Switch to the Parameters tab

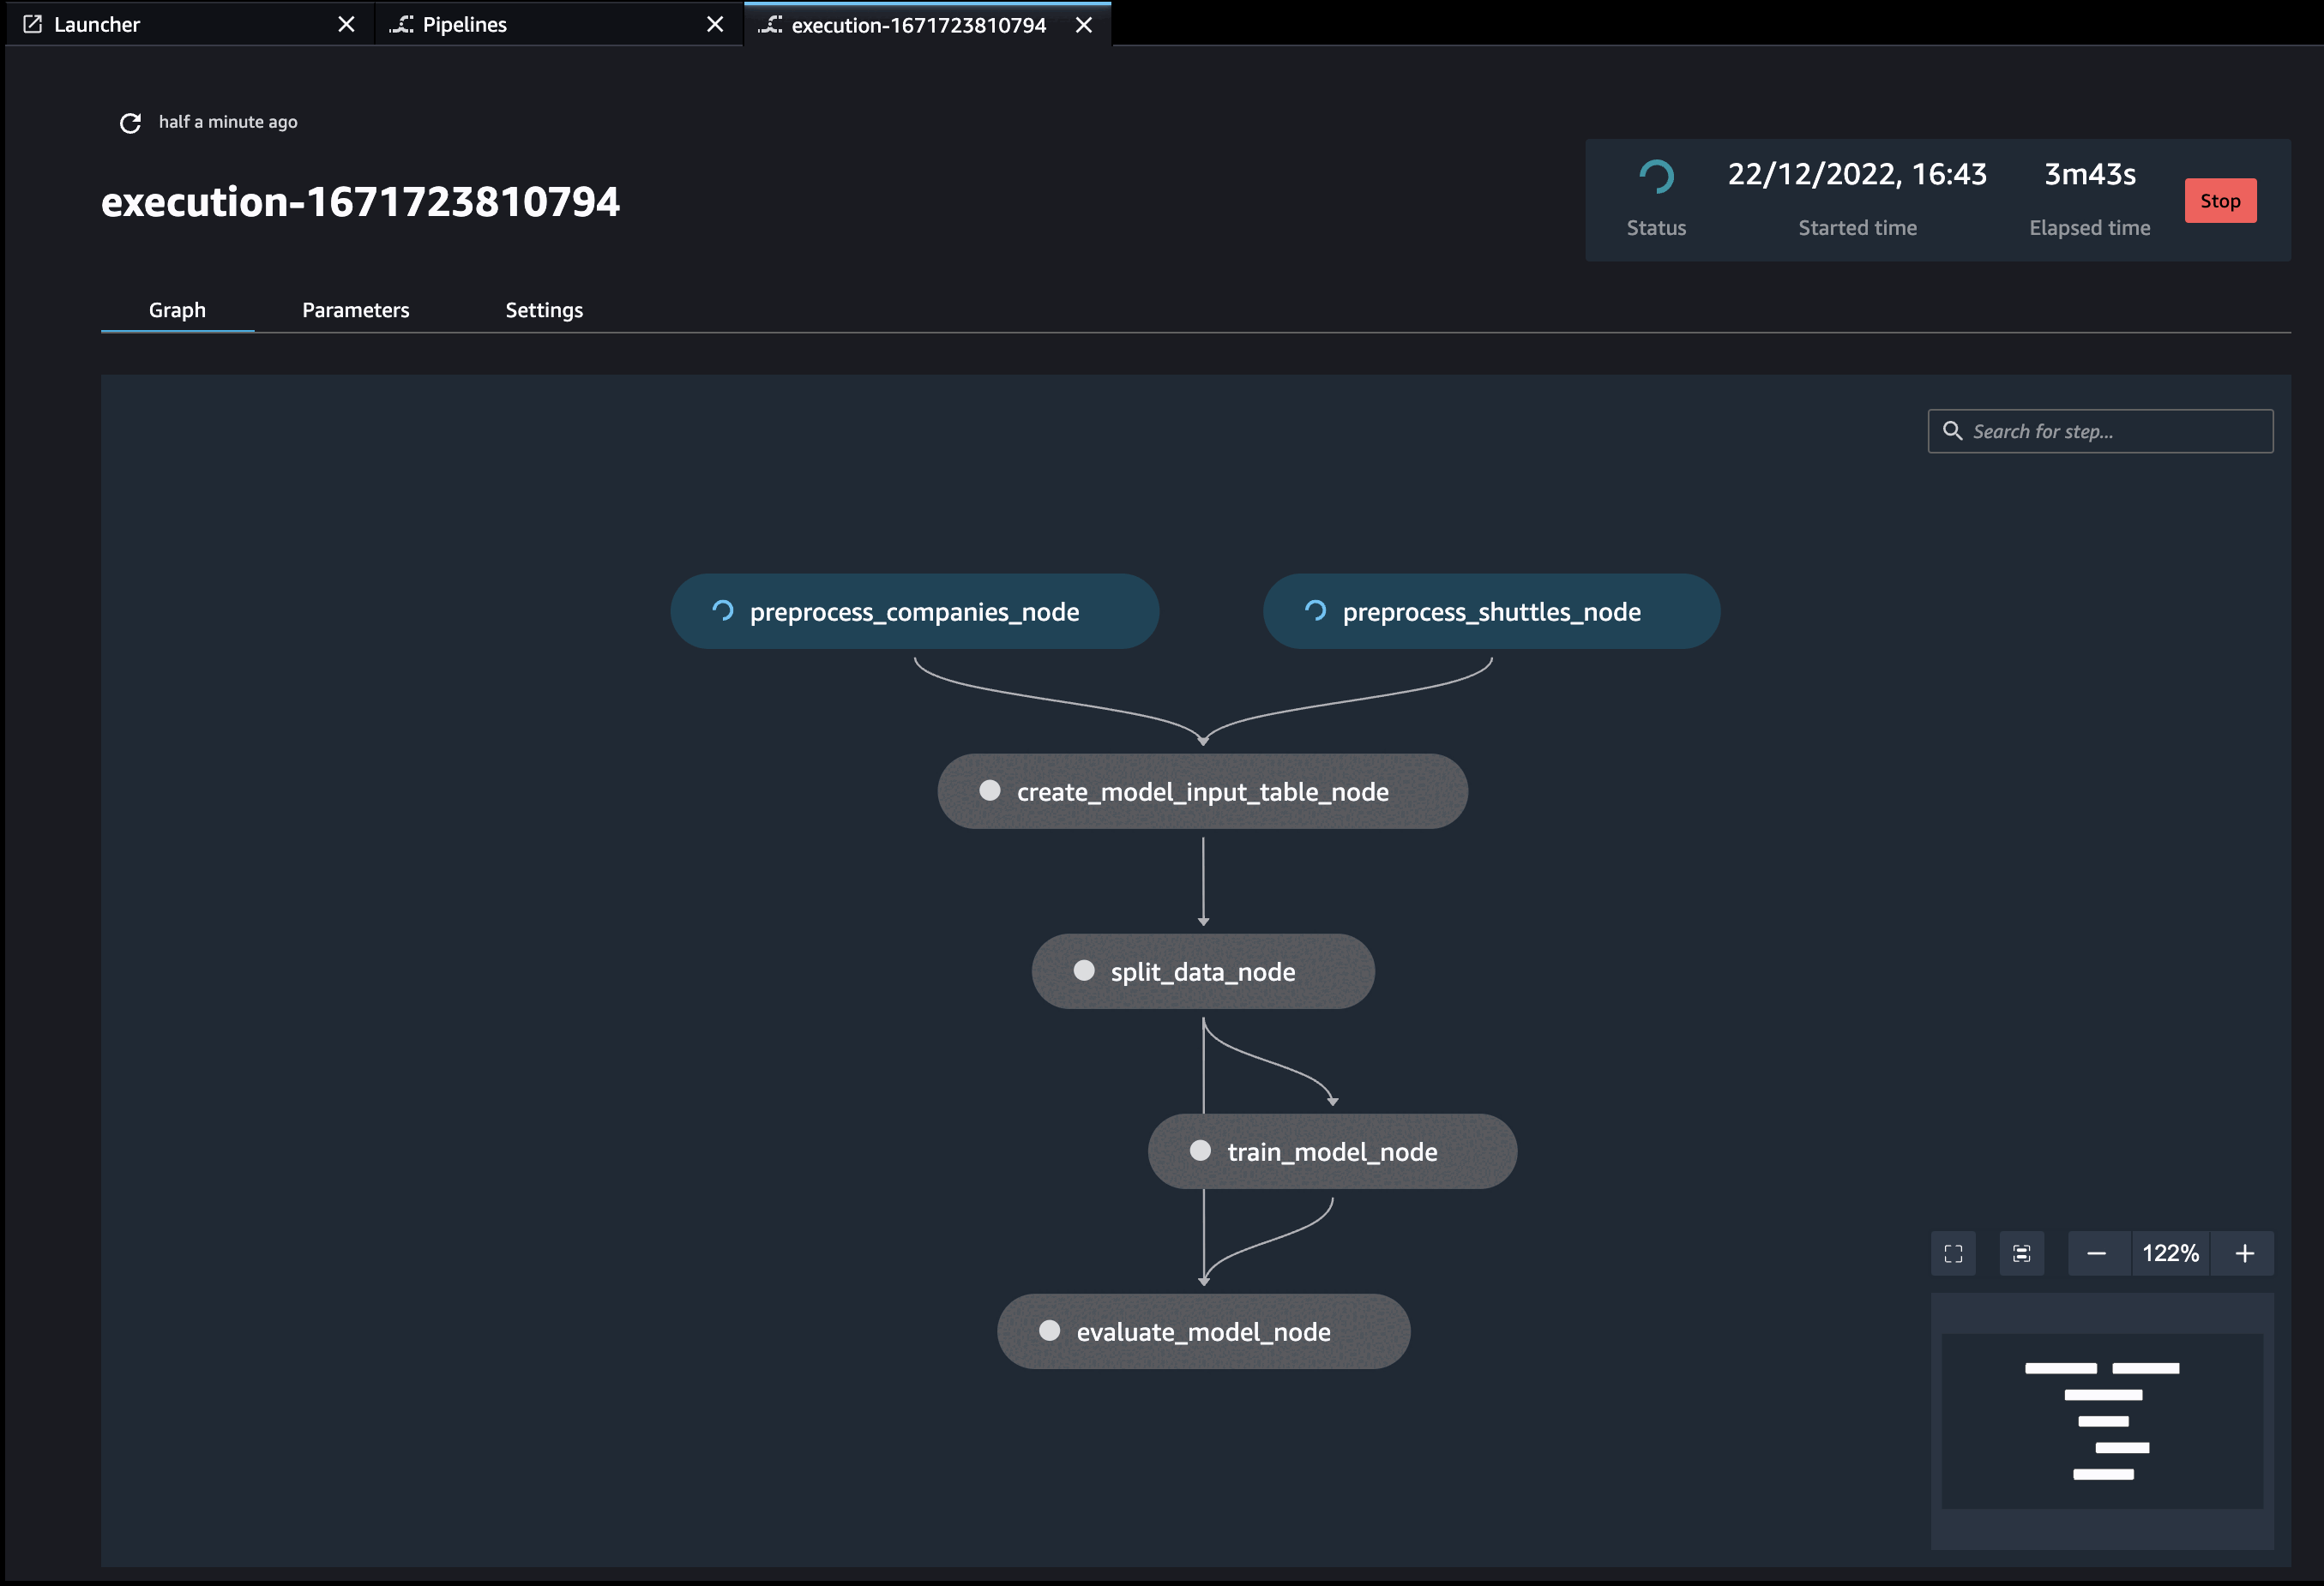(355, 310)
